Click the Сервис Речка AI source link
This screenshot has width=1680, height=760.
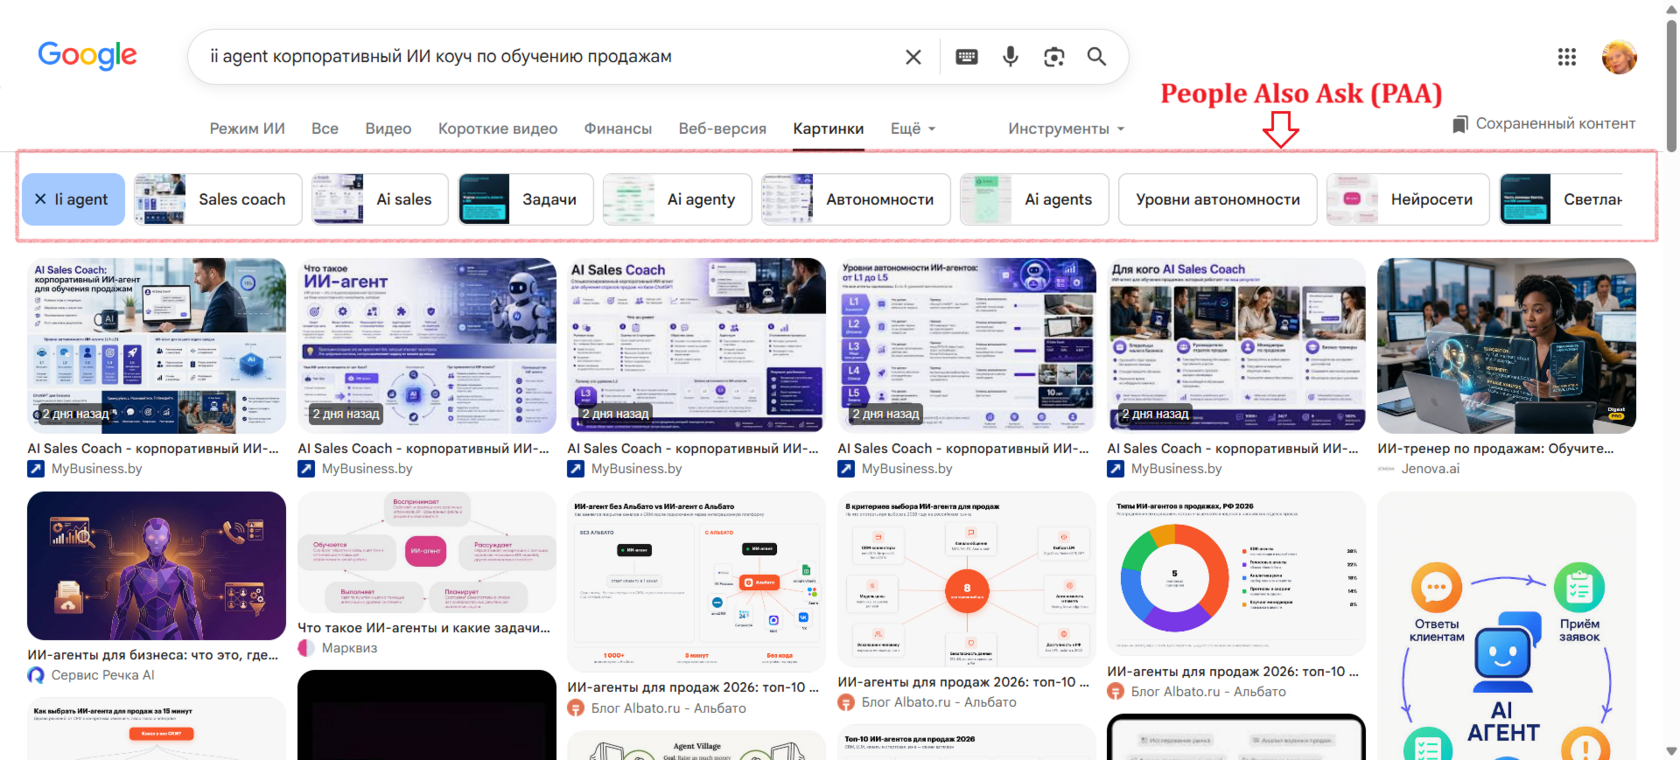coord(102,675)
